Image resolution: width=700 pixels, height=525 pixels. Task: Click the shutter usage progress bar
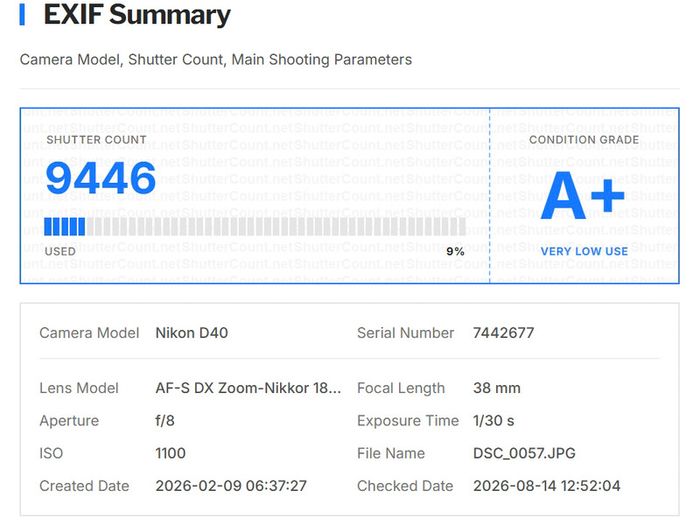click(255, 227)
